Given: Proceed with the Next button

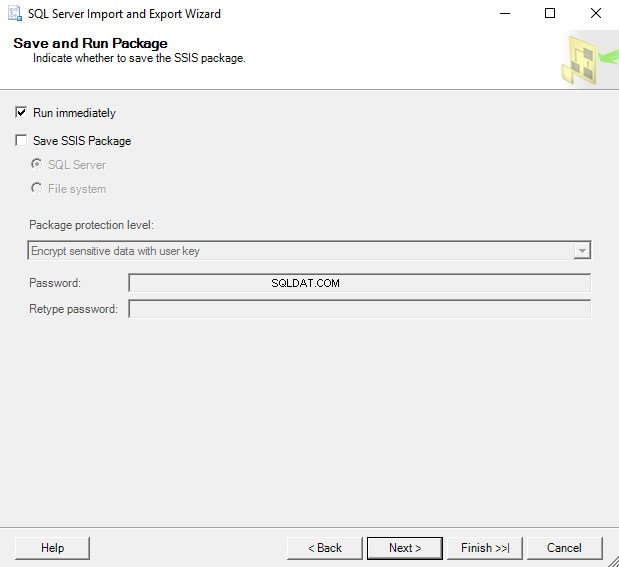Looking at the screenshot, I should (x=405, y=548).
